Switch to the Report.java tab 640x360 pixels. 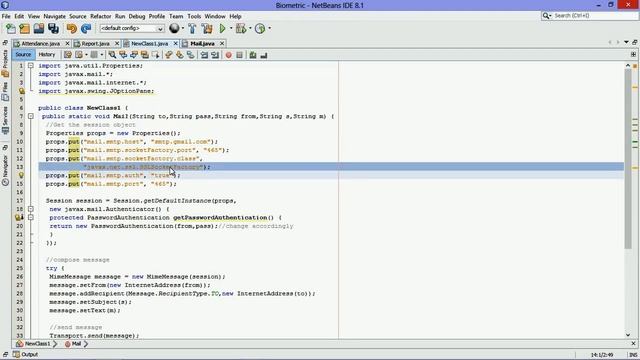coord(95,44)
